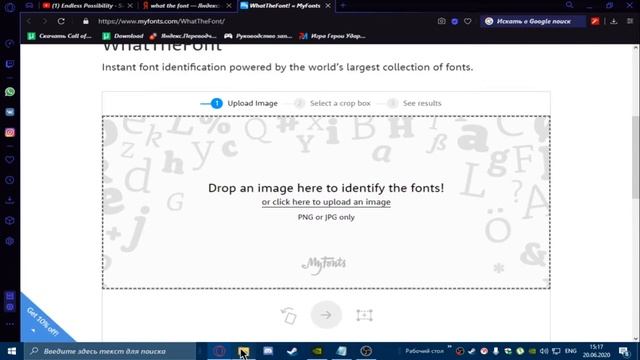Click the Opera GX menu logo

[10, 7]
